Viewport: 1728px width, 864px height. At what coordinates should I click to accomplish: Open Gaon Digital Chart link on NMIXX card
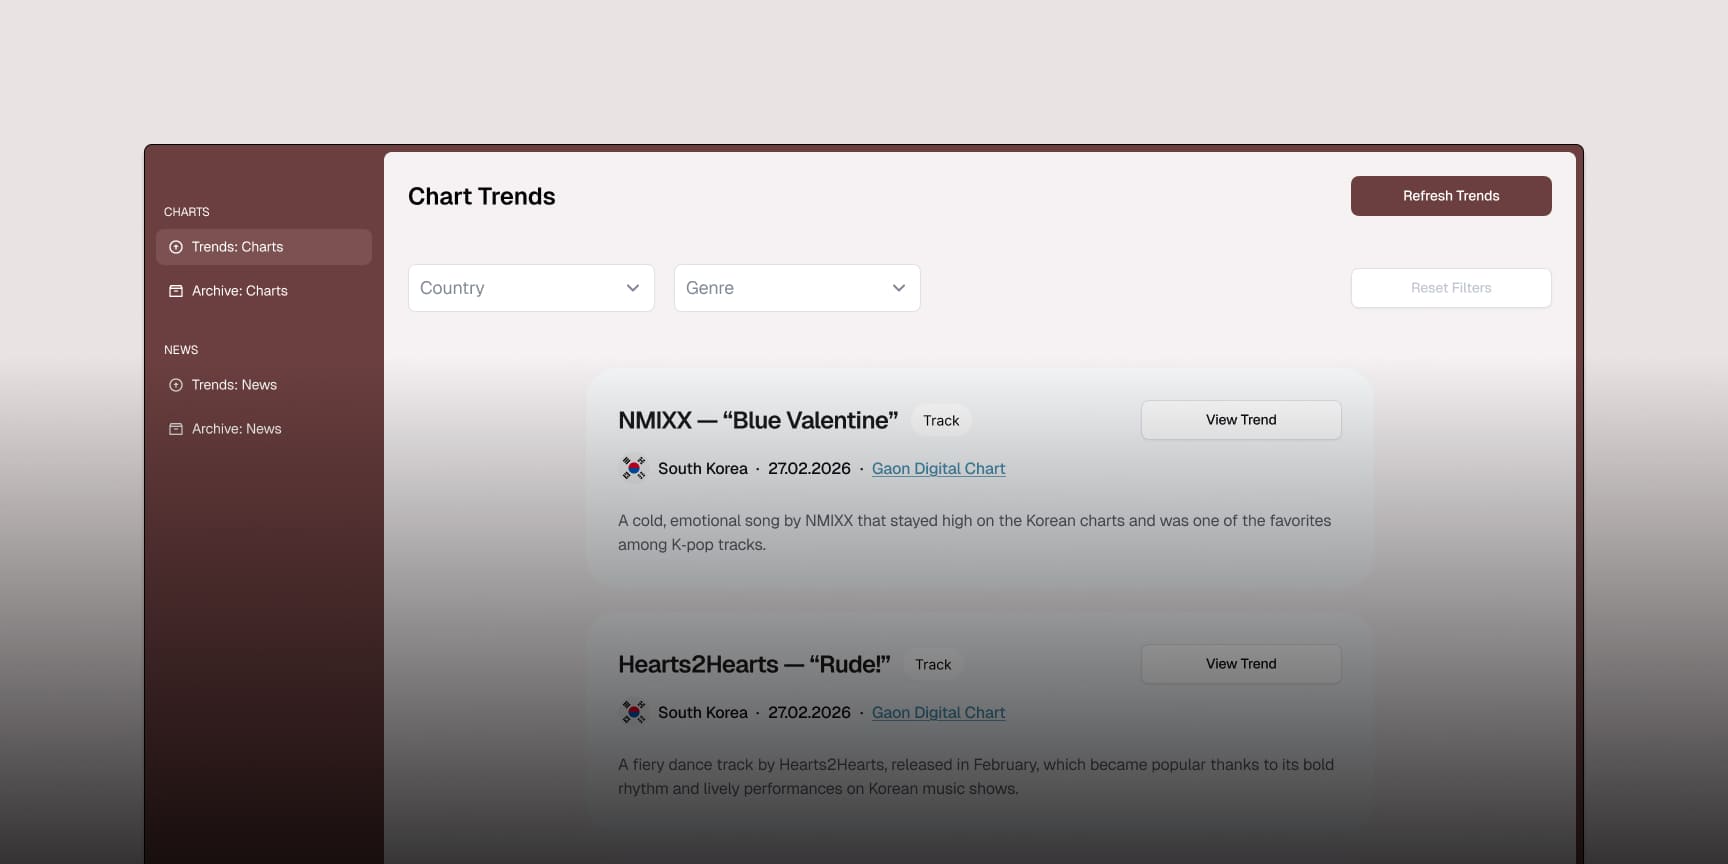tap(938, 468)
